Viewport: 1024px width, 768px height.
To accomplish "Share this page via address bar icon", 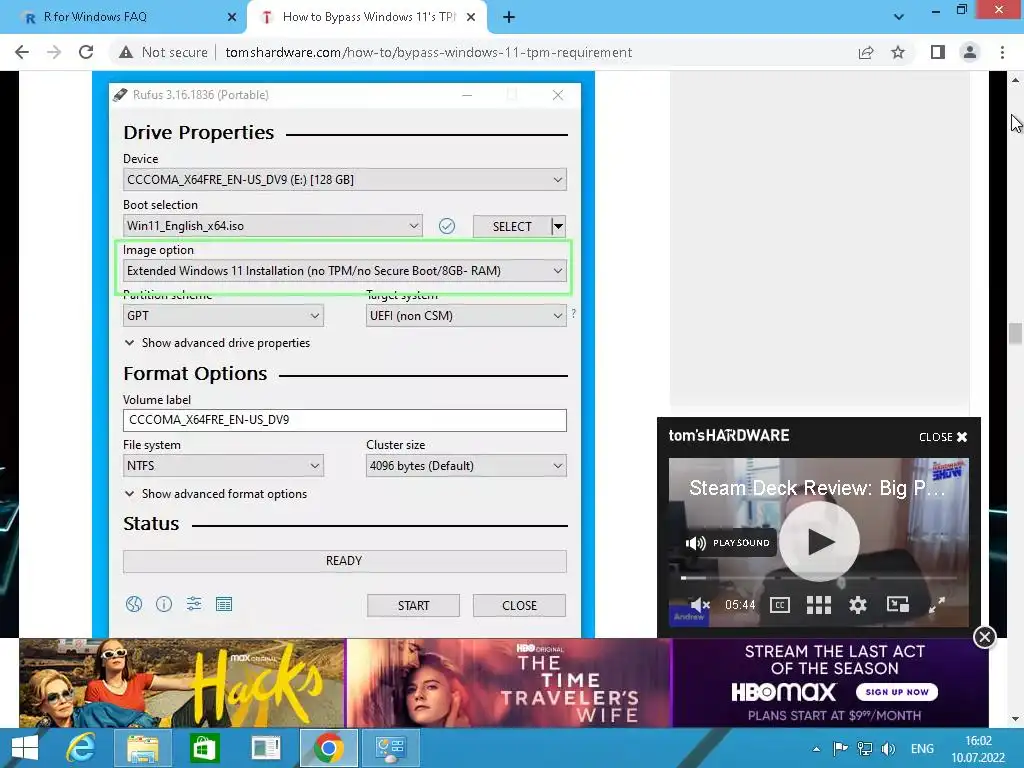I will [866, 52].
